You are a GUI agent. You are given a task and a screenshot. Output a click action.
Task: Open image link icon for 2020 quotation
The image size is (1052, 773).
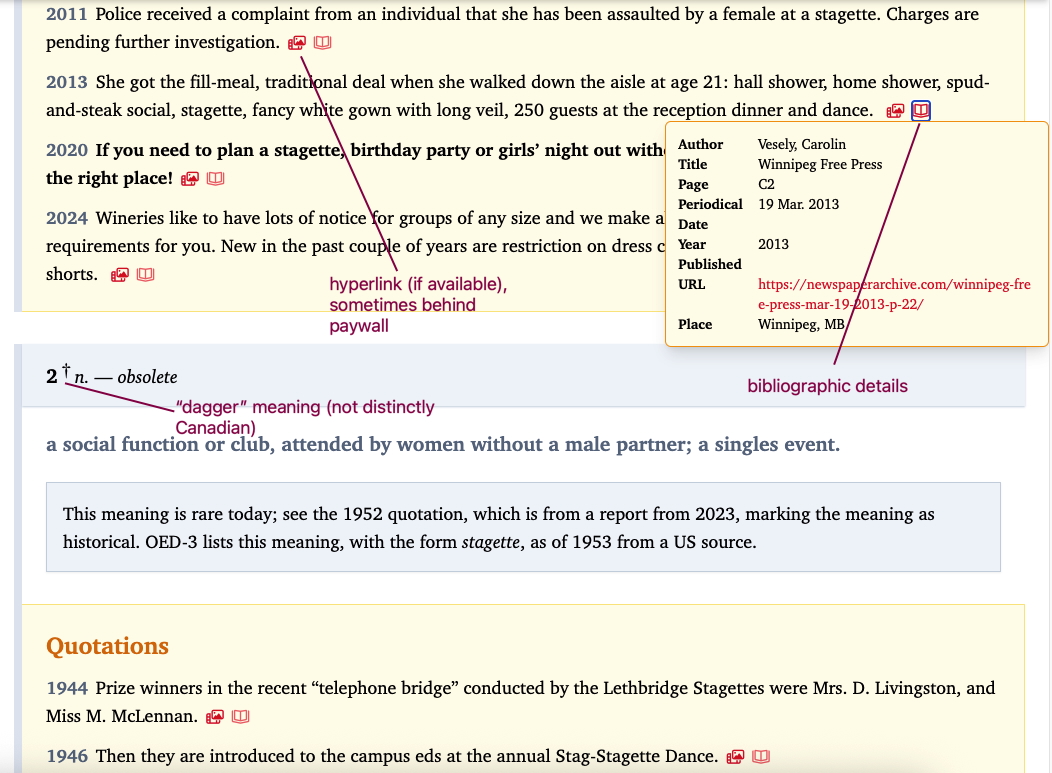(190, 179)
